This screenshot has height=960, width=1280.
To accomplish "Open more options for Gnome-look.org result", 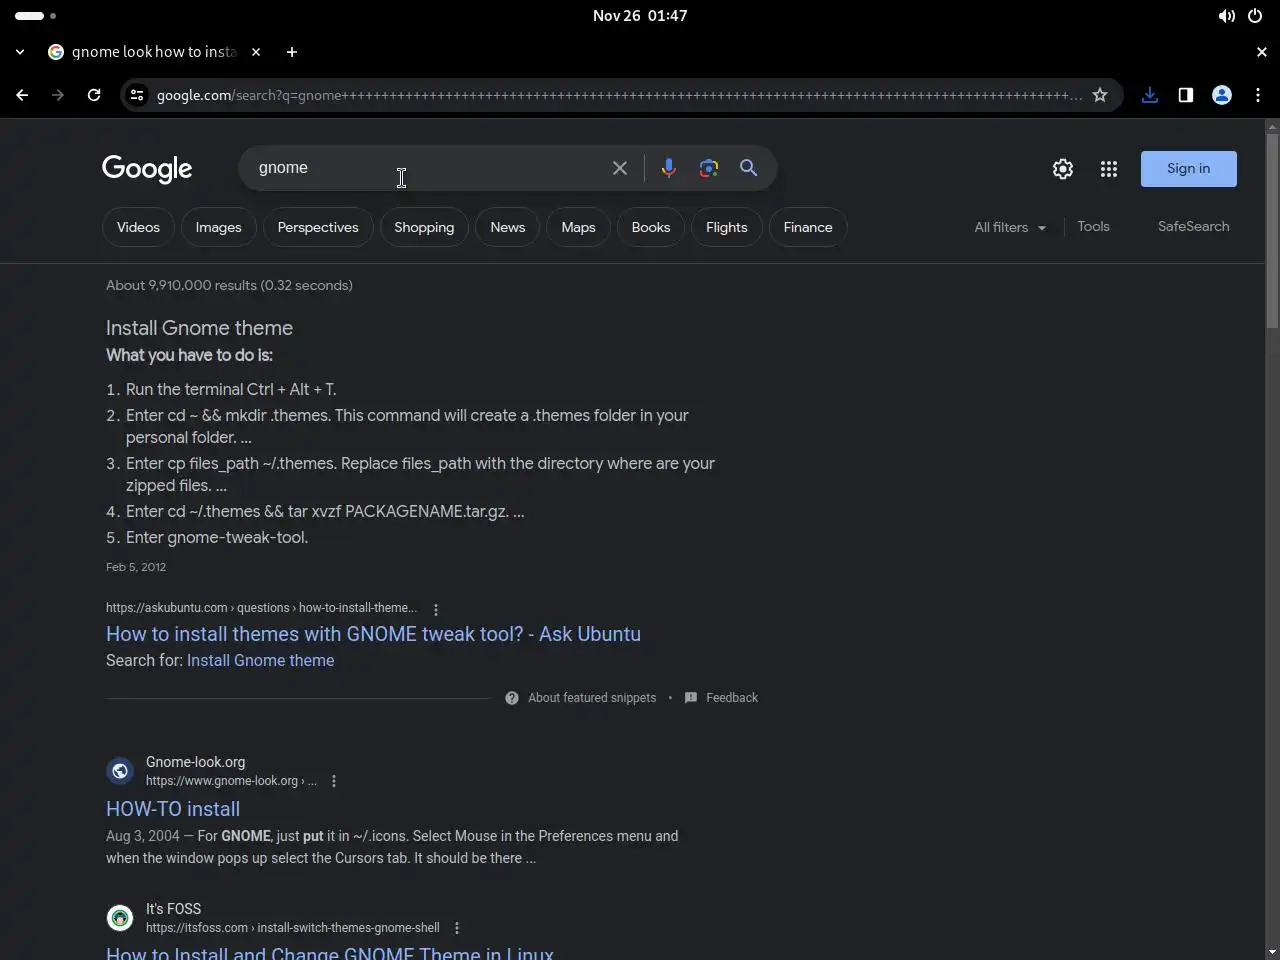I will click(x=334, y=781).
